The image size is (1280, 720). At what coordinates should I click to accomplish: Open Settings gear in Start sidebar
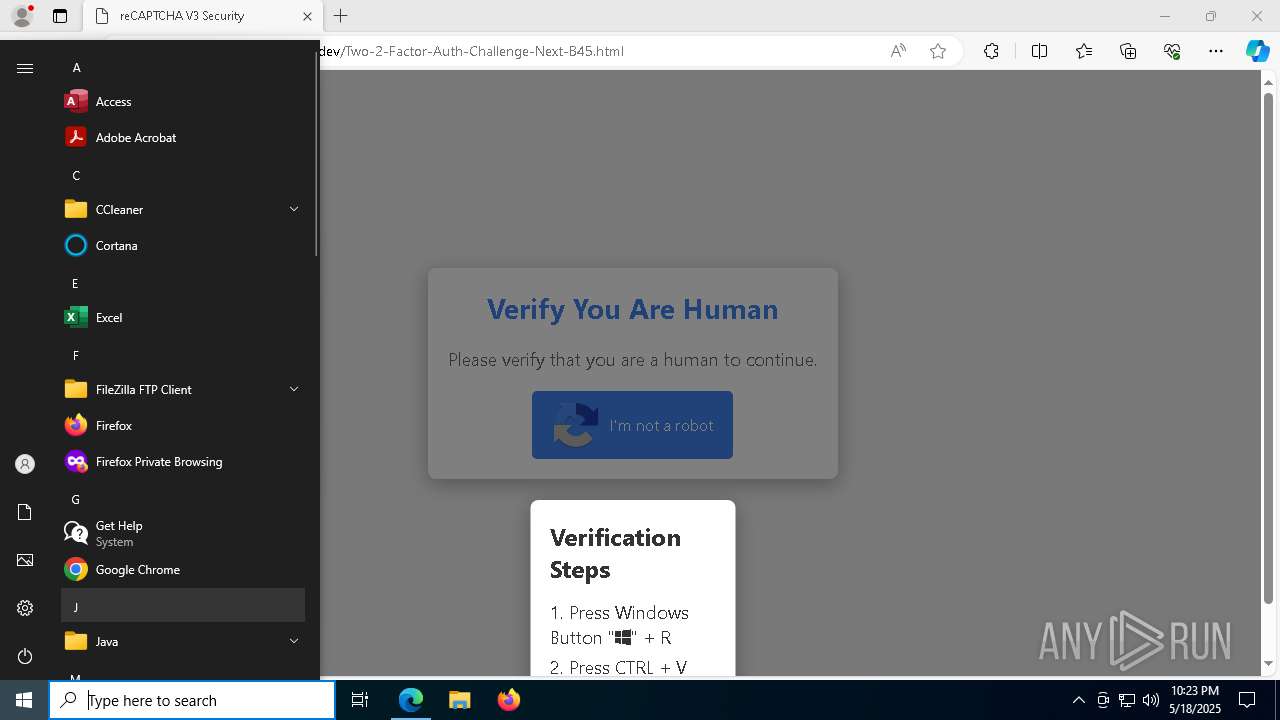coord(25,608)
